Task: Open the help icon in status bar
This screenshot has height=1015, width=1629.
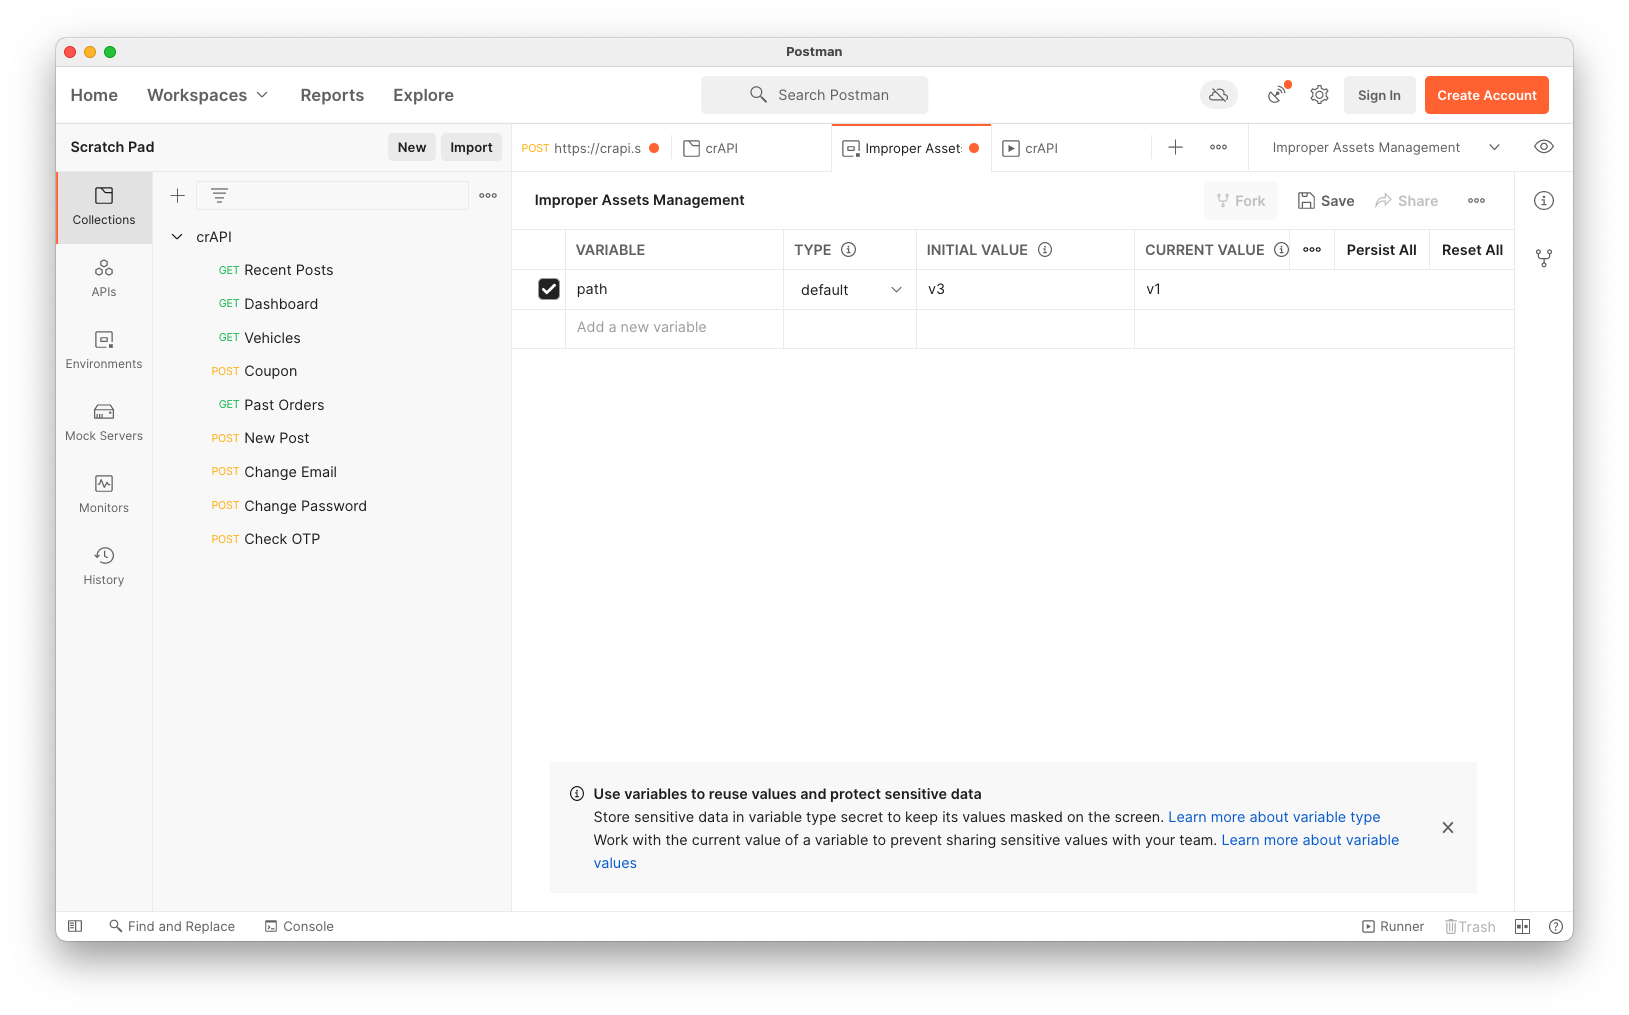Action: click(1556, 927)
